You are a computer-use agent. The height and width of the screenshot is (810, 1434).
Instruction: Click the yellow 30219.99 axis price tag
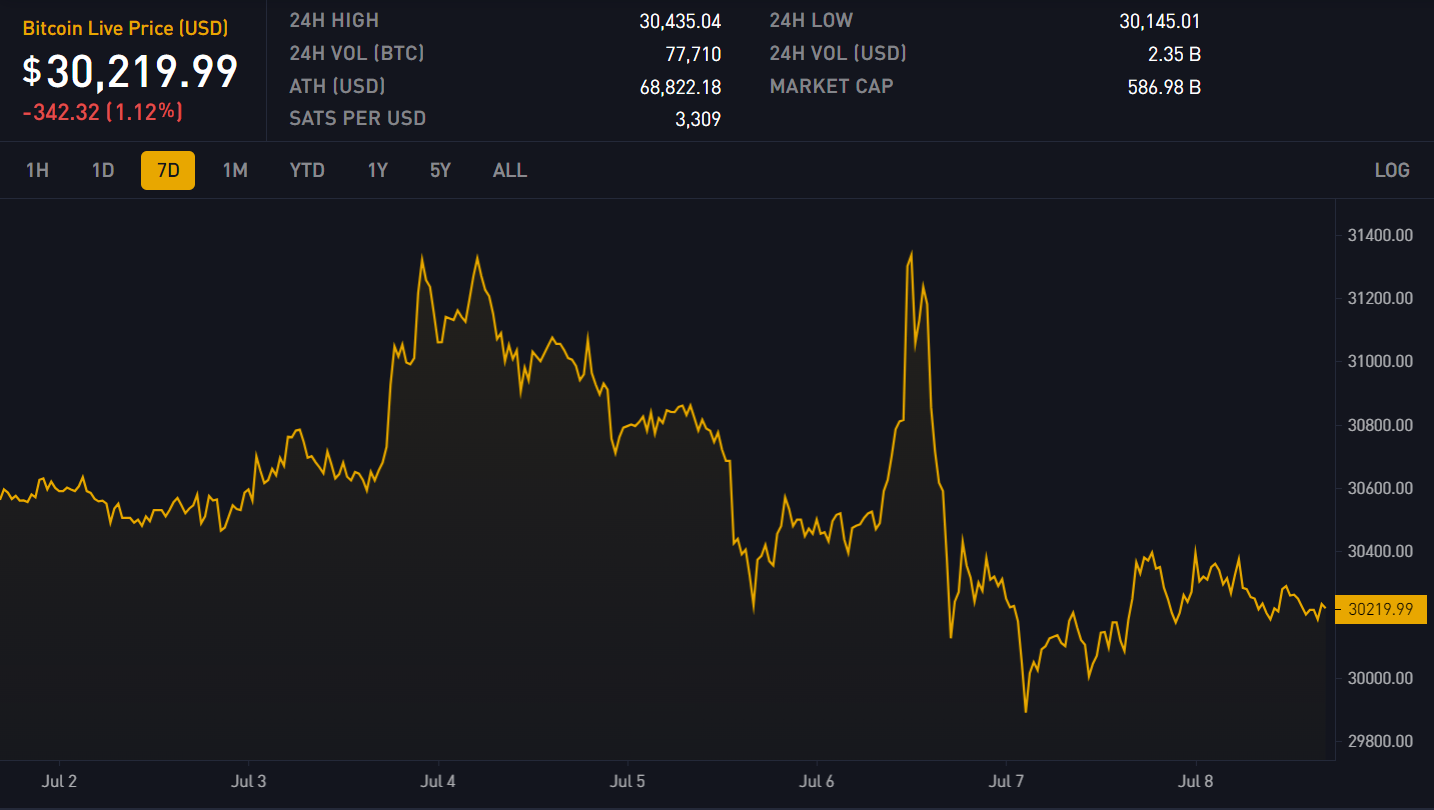(1380, 609)
